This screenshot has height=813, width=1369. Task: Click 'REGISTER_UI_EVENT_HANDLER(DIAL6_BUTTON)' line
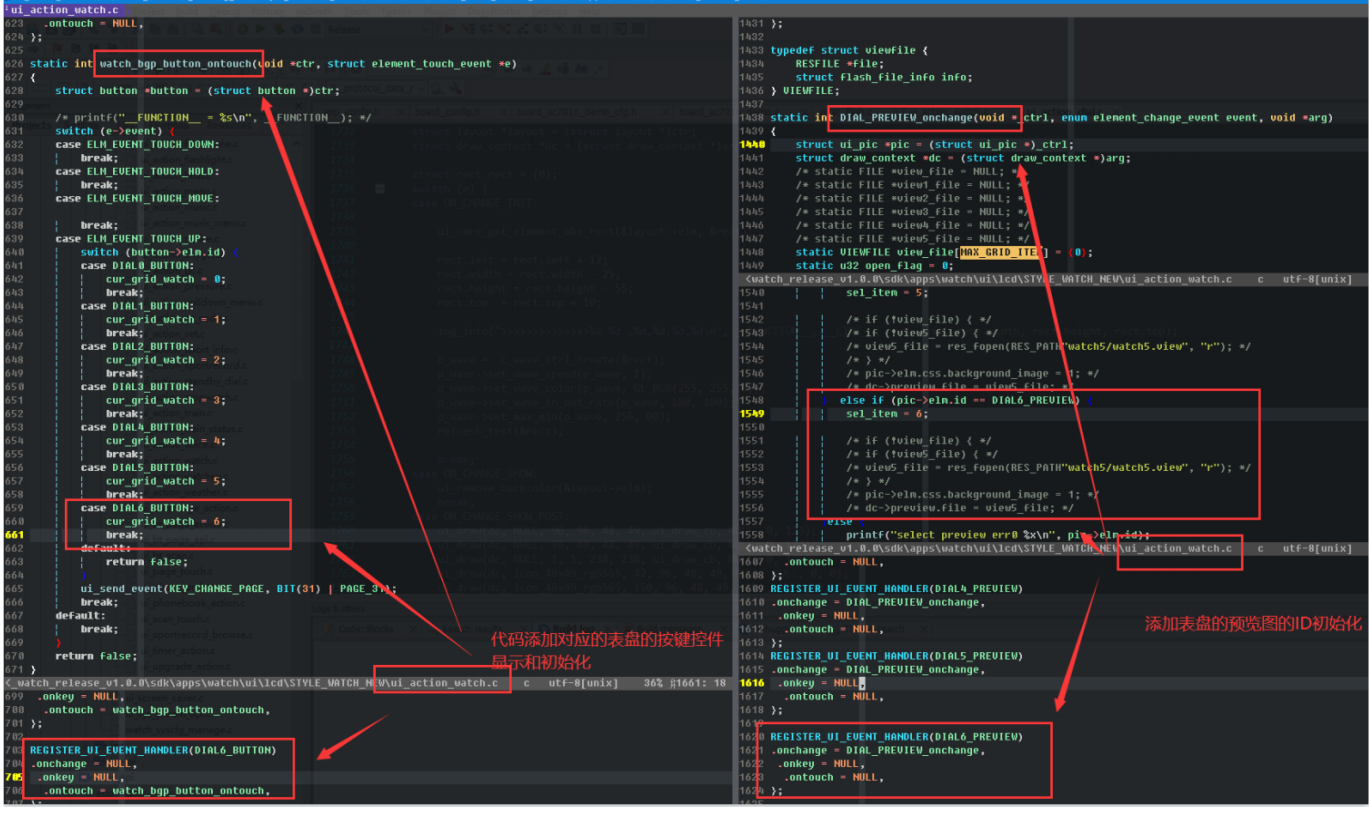tap(153, 749)
